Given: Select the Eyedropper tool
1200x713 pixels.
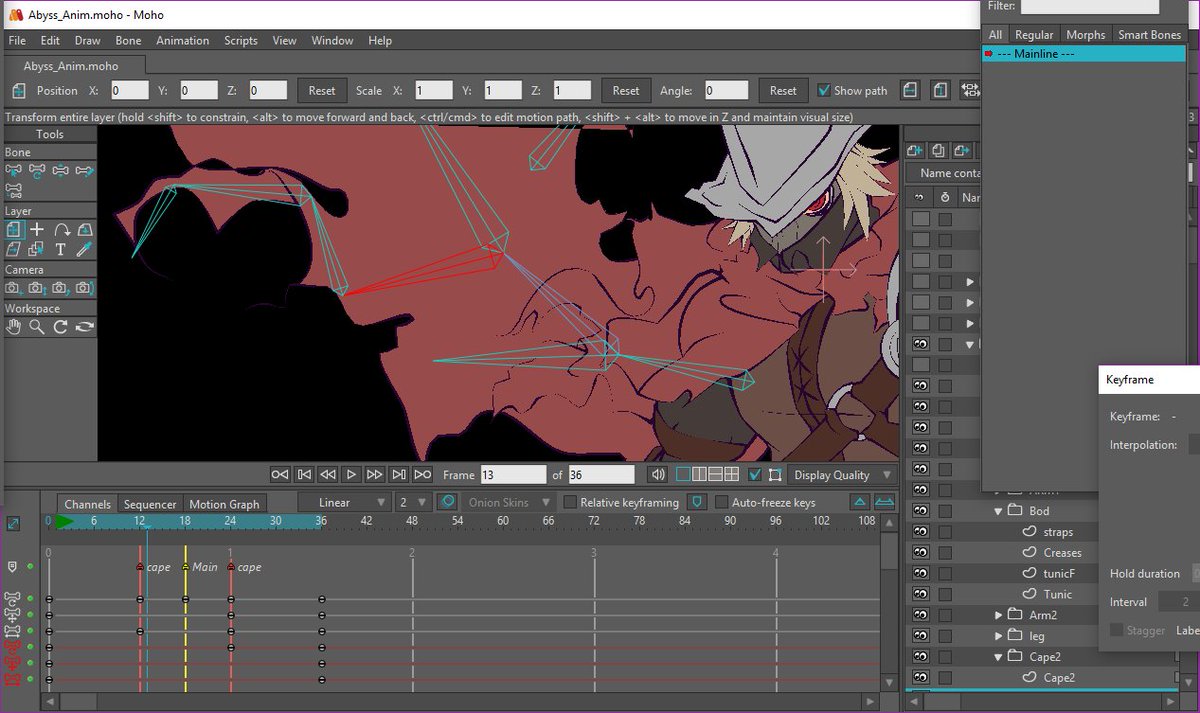Looking at the screenshot, I should point(86,249).
